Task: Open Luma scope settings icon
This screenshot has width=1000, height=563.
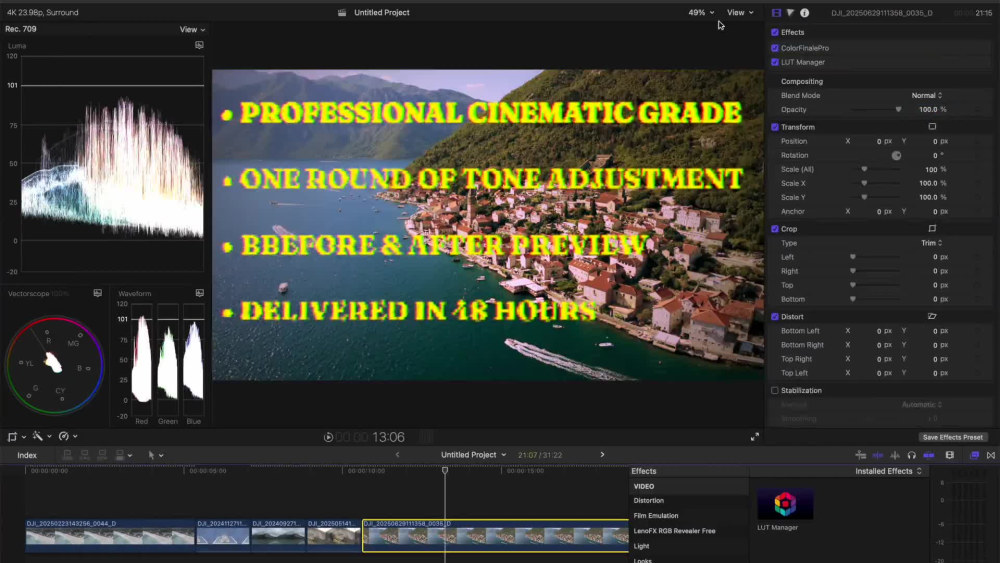Action: pyautogui.click(x=199, y=45)
